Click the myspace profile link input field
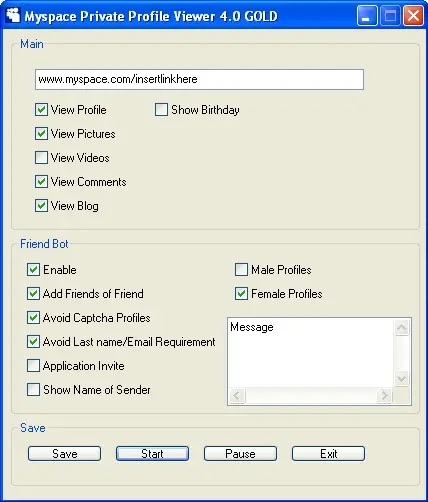 tap(199, 79)
